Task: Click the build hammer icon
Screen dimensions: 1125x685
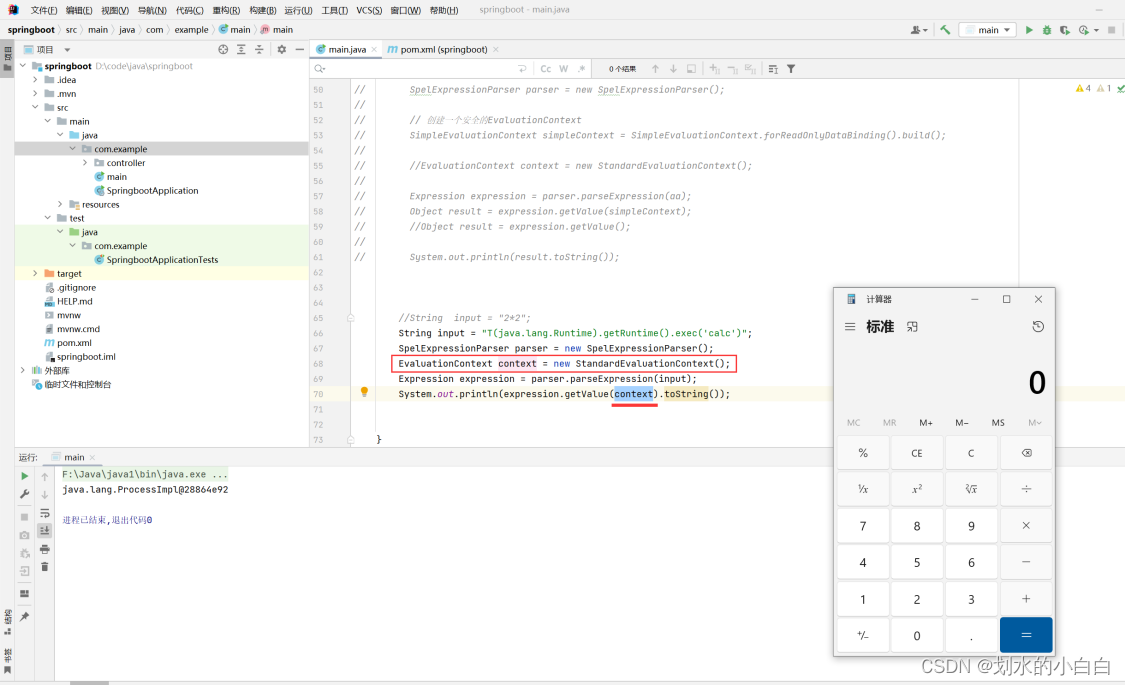Action: (x=945, y=30)
